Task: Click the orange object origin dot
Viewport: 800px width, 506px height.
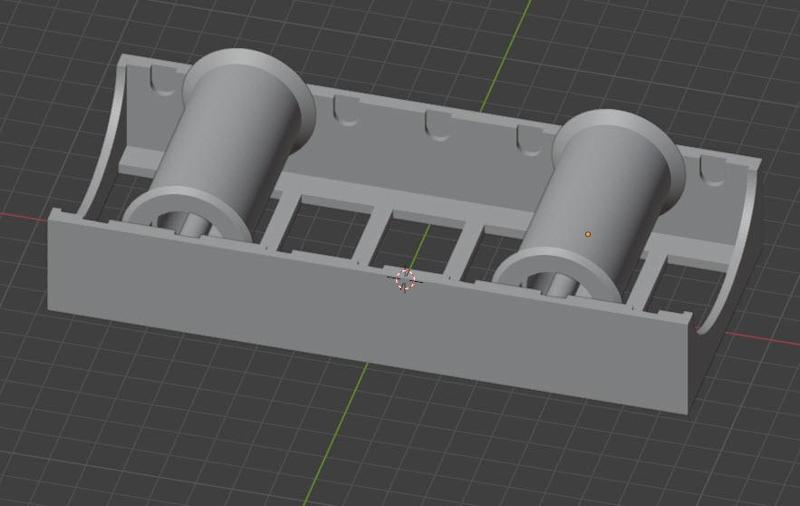Action: (588, 234)
